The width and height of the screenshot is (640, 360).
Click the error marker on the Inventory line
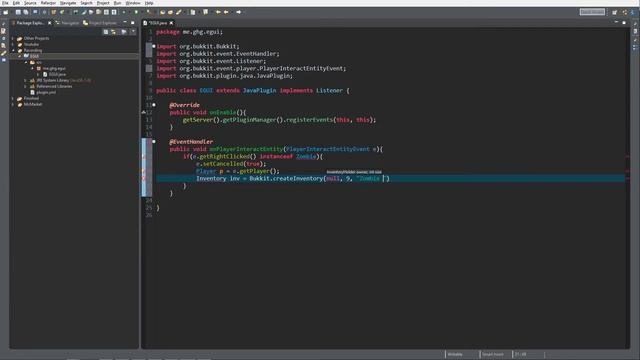click(144, 178)
